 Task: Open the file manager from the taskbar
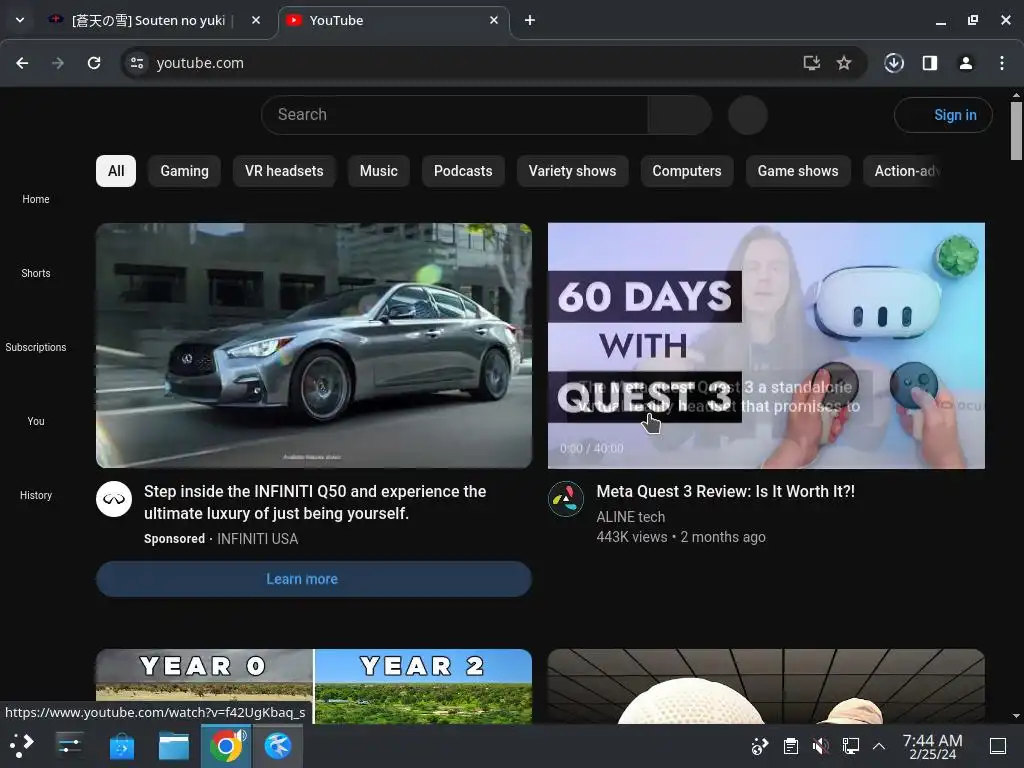pos(174,746)
